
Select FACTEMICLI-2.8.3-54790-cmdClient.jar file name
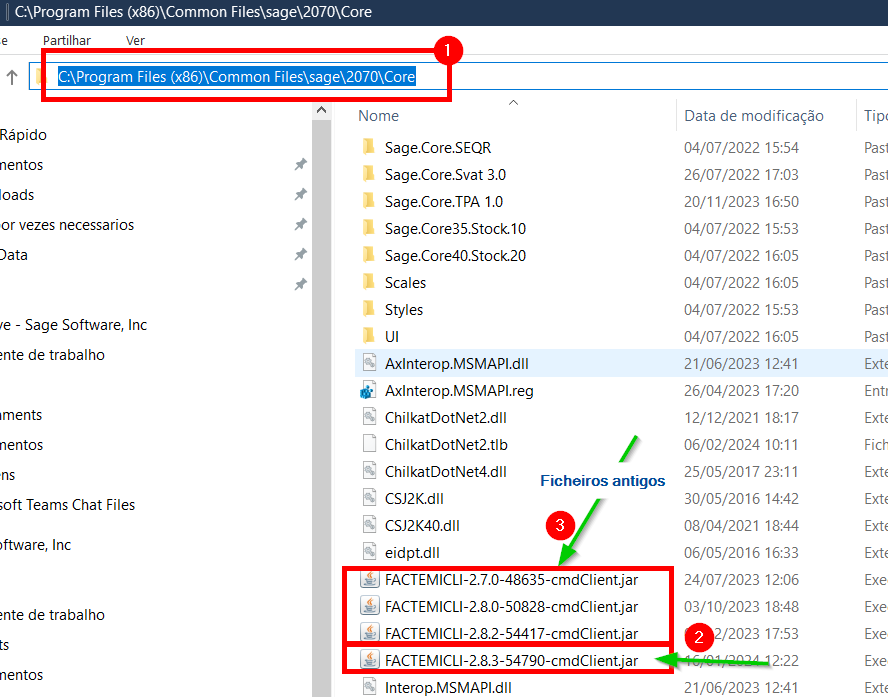click(511, 661)
